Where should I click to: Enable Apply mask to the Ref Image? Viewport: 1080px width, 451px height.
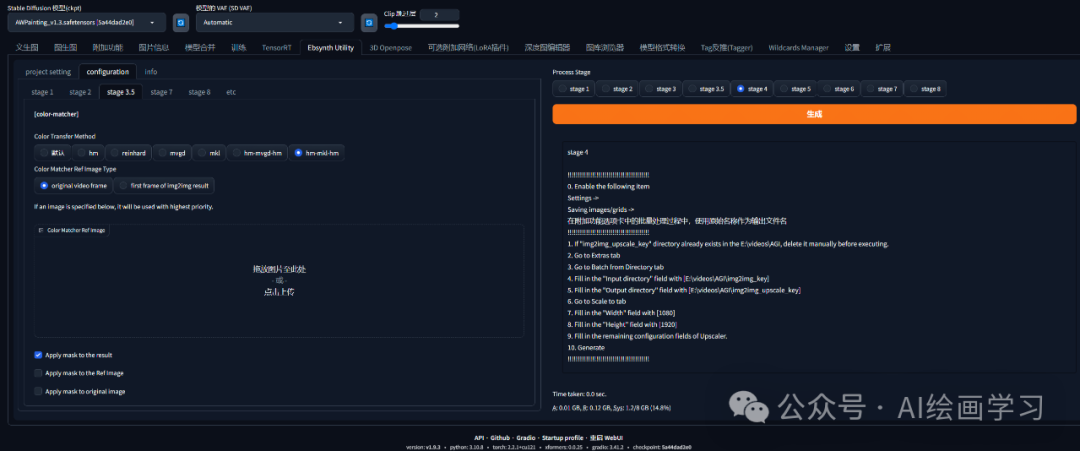[38, 373]
